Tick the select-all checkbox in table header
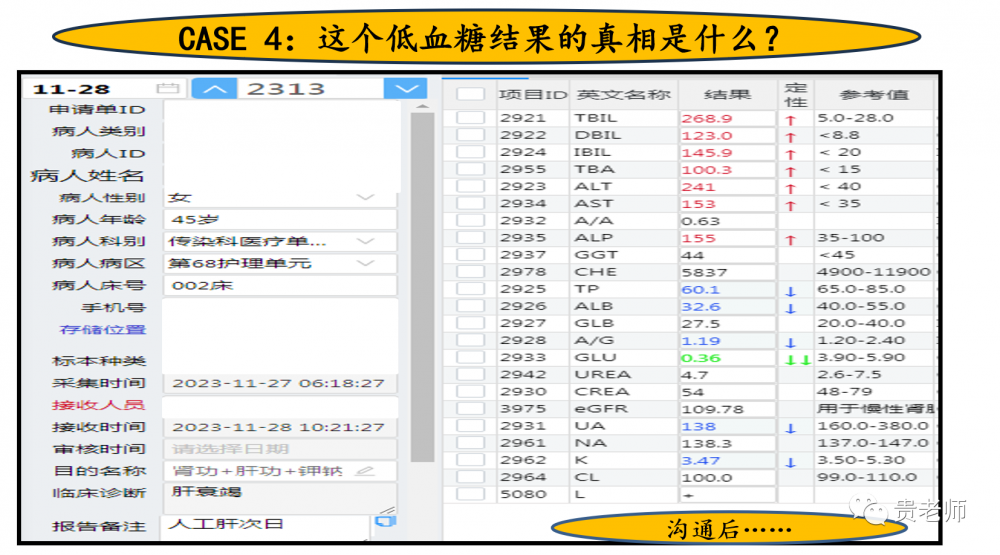The height and width of the screenshot is (555, 1000). tap(470, 95)
